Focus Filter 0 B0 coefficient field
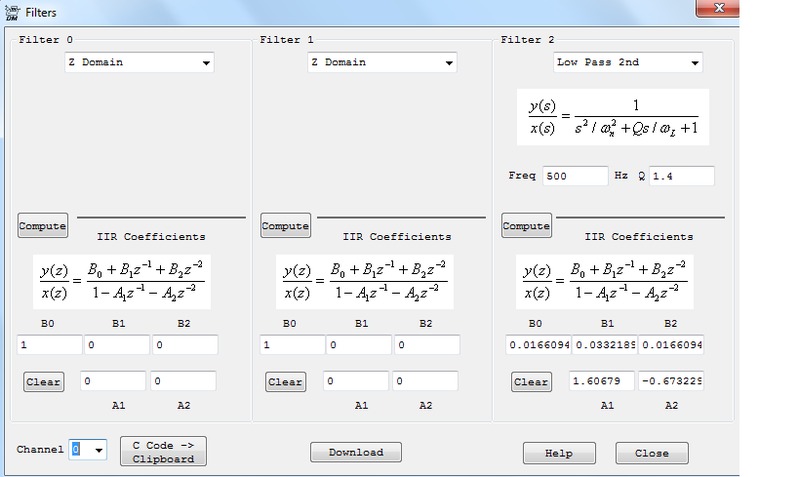Screen dimensions: 799x477 point(49,345)
